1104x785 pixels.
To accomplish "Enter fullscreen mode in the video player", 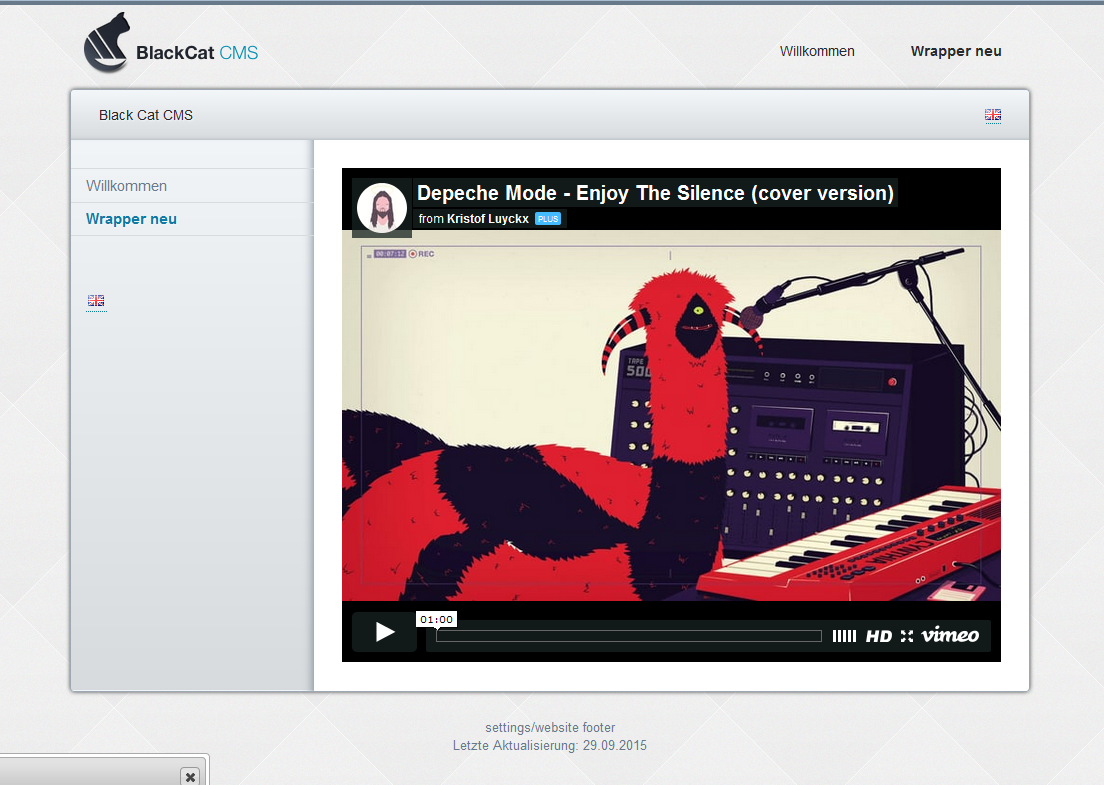I will click(907, 636).
